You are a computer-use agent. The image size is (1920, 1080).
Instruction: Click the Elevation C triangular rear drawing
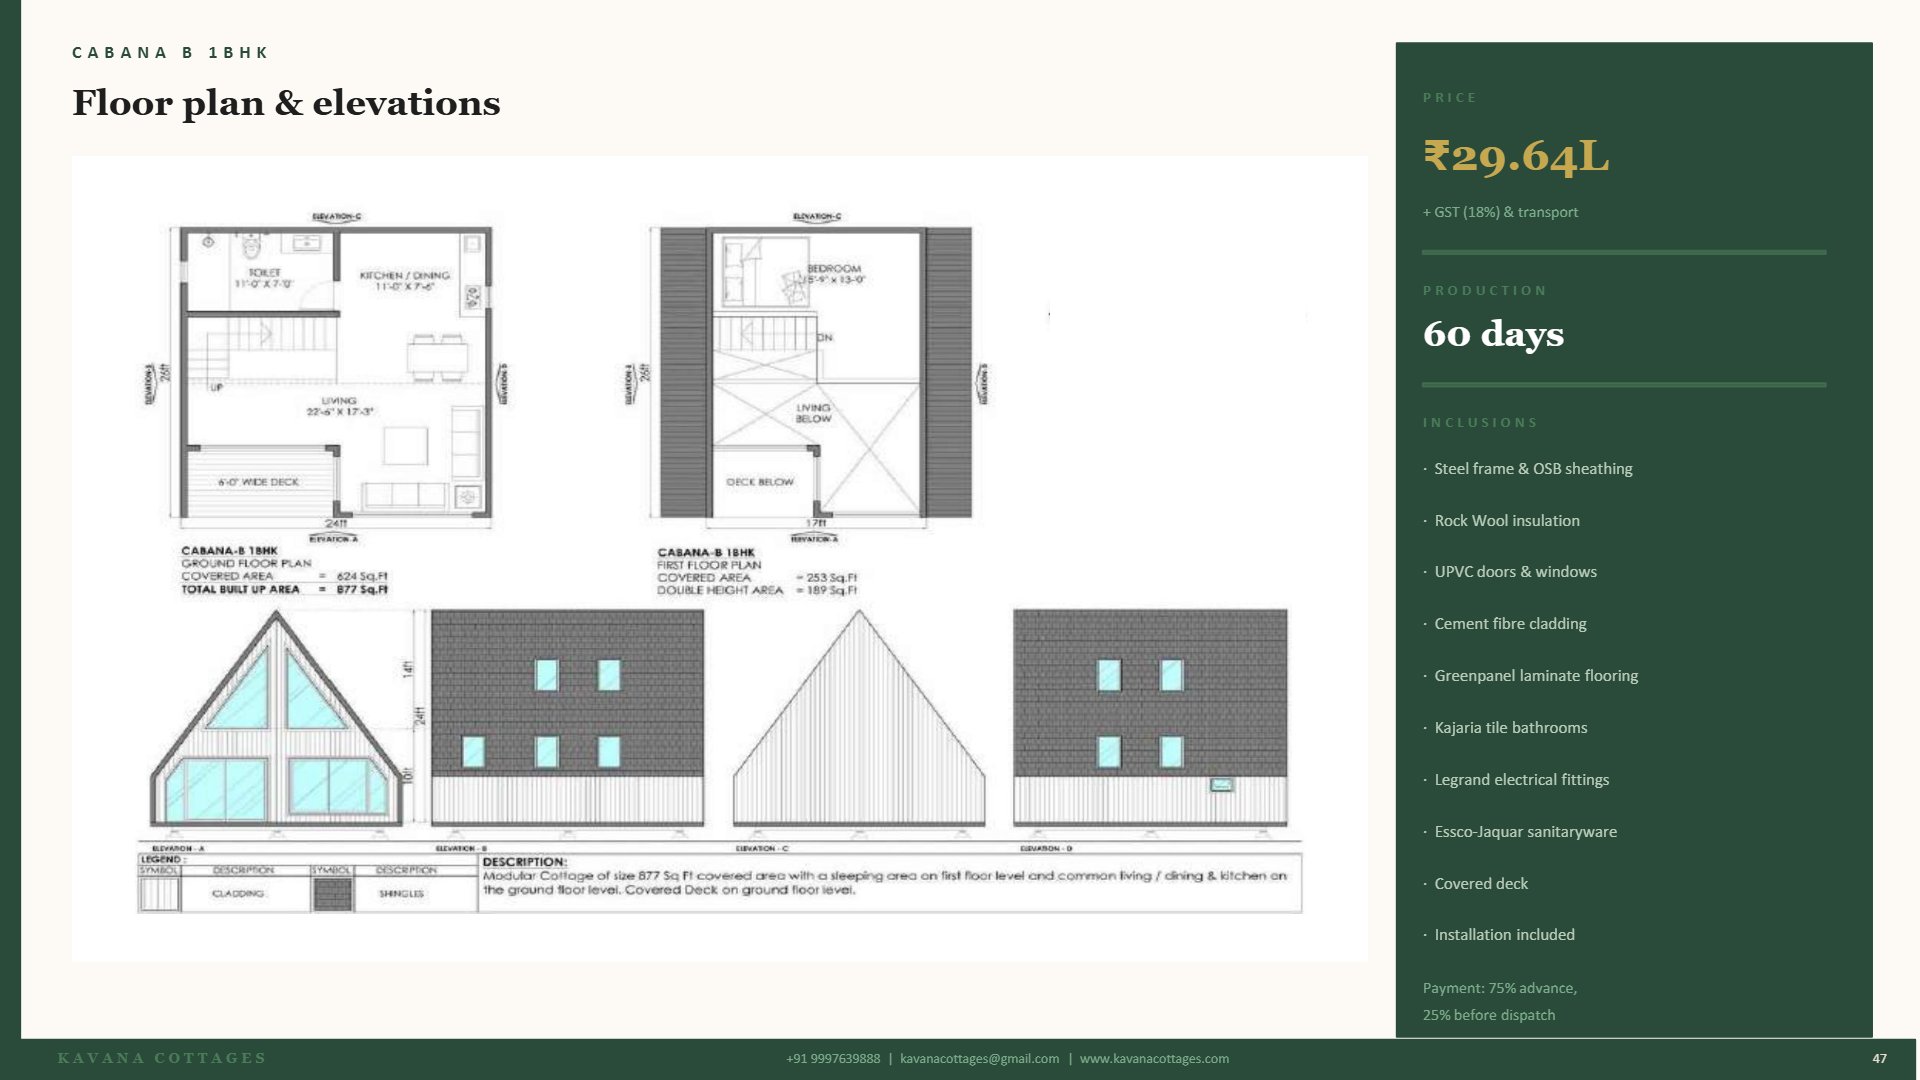859,718
